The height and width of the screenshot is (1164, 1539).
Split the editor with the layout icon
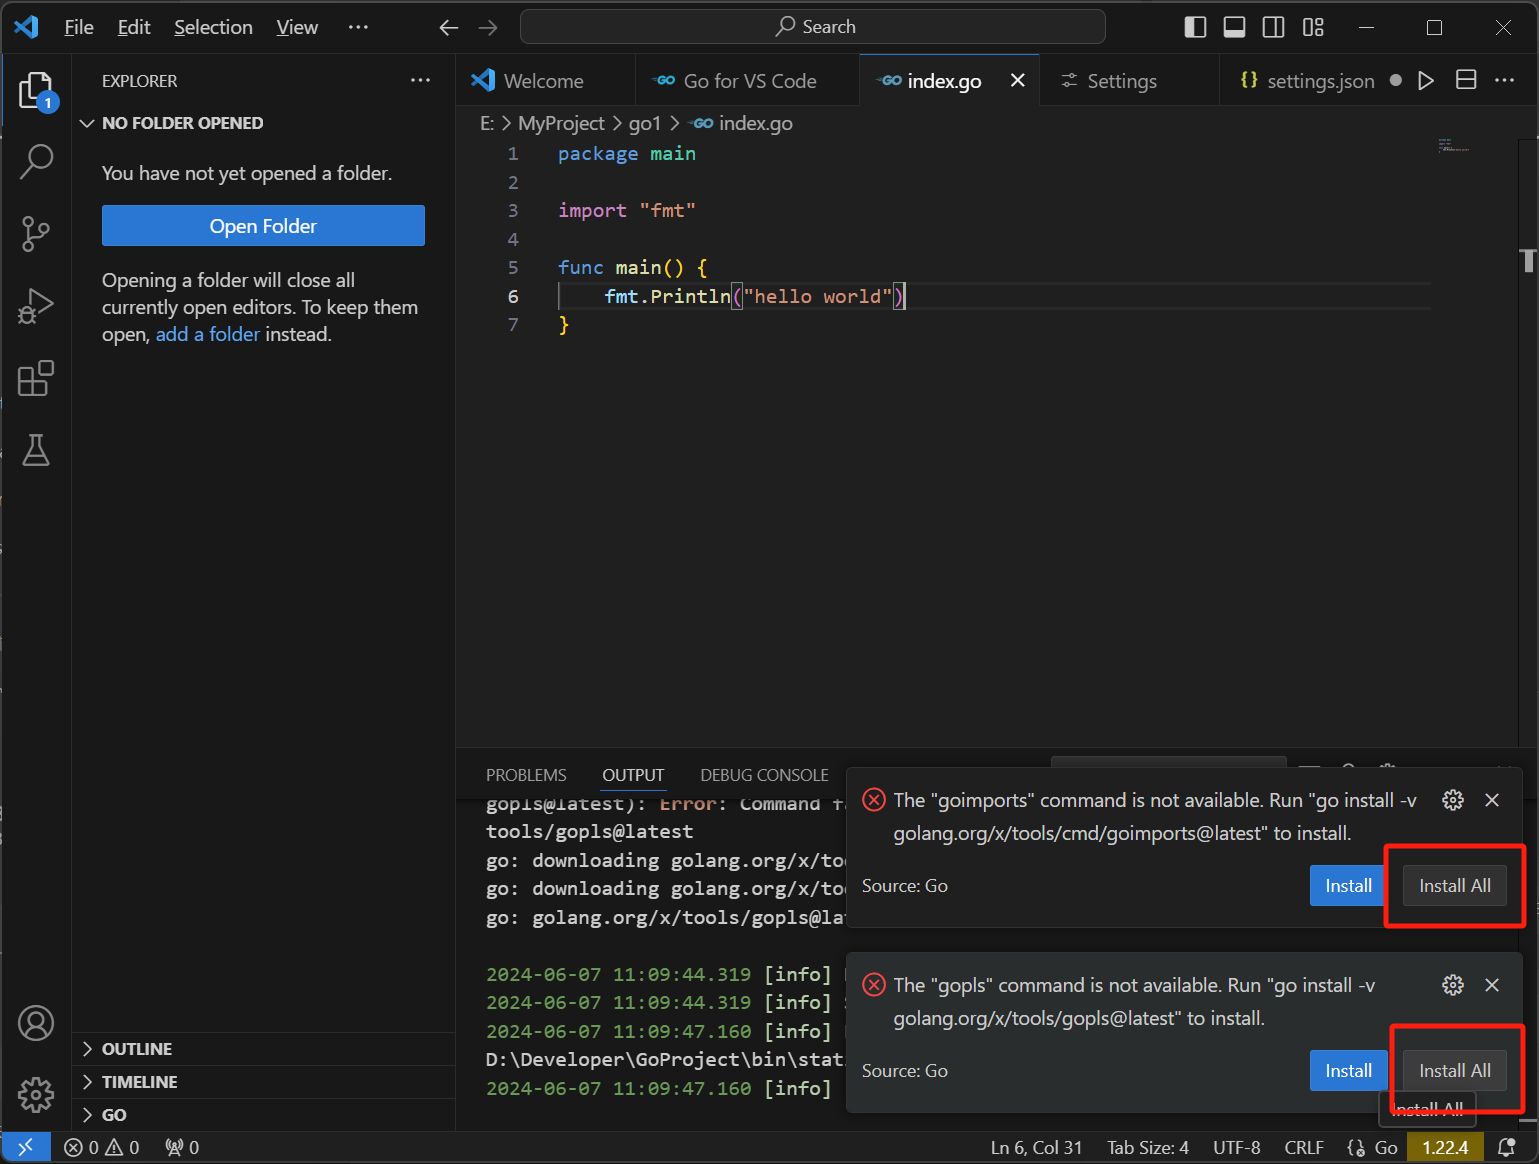tap(1466, 80)
